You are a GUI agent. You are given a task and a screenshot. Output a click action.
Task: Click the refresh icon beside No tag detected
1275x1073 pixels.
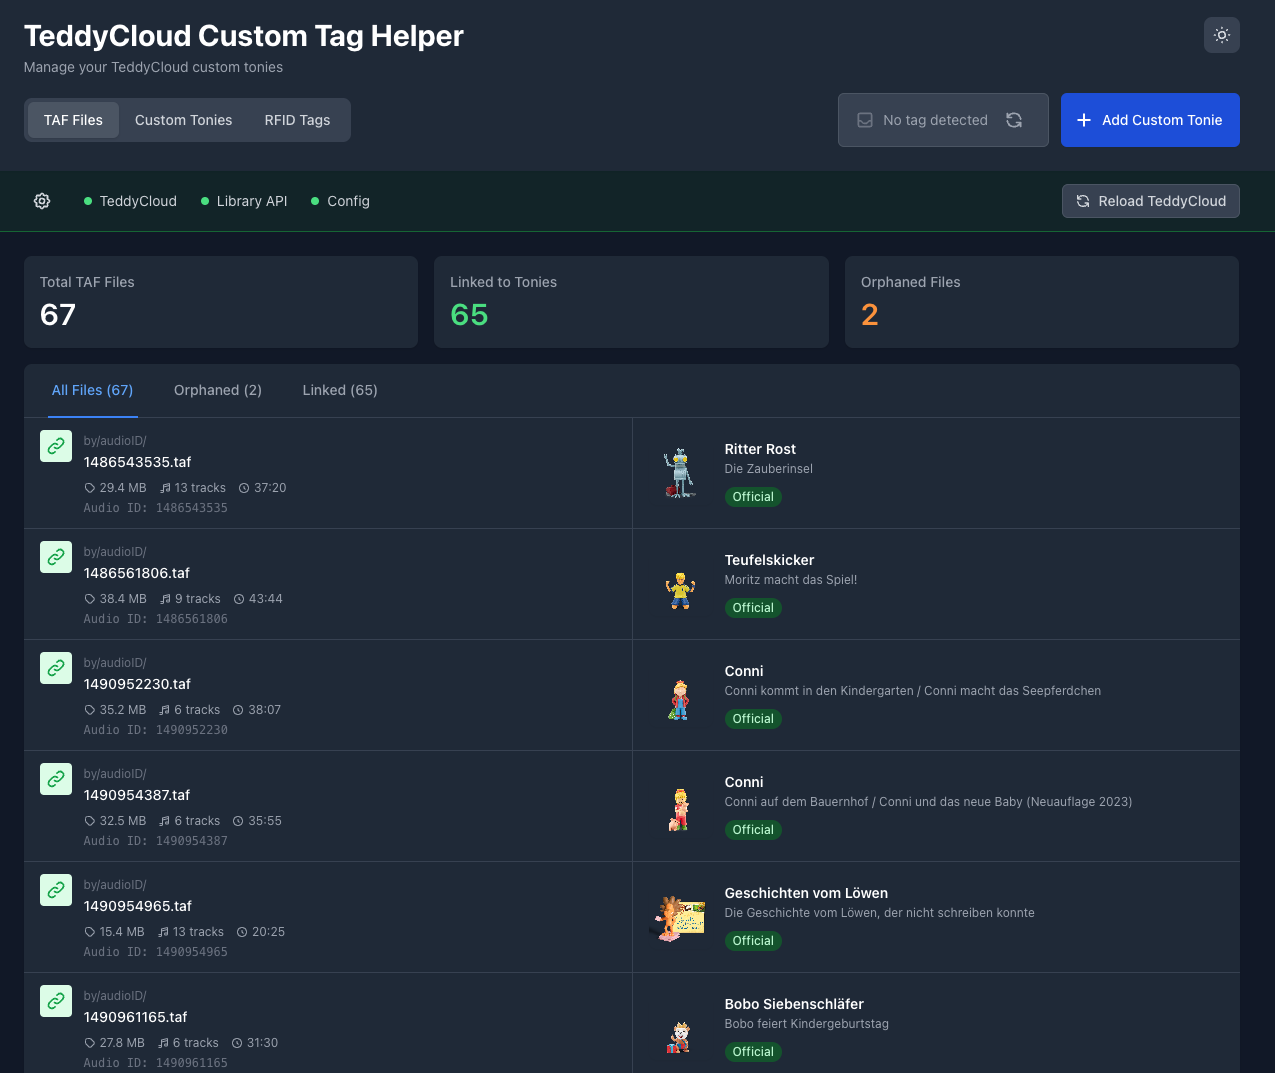1014,120
